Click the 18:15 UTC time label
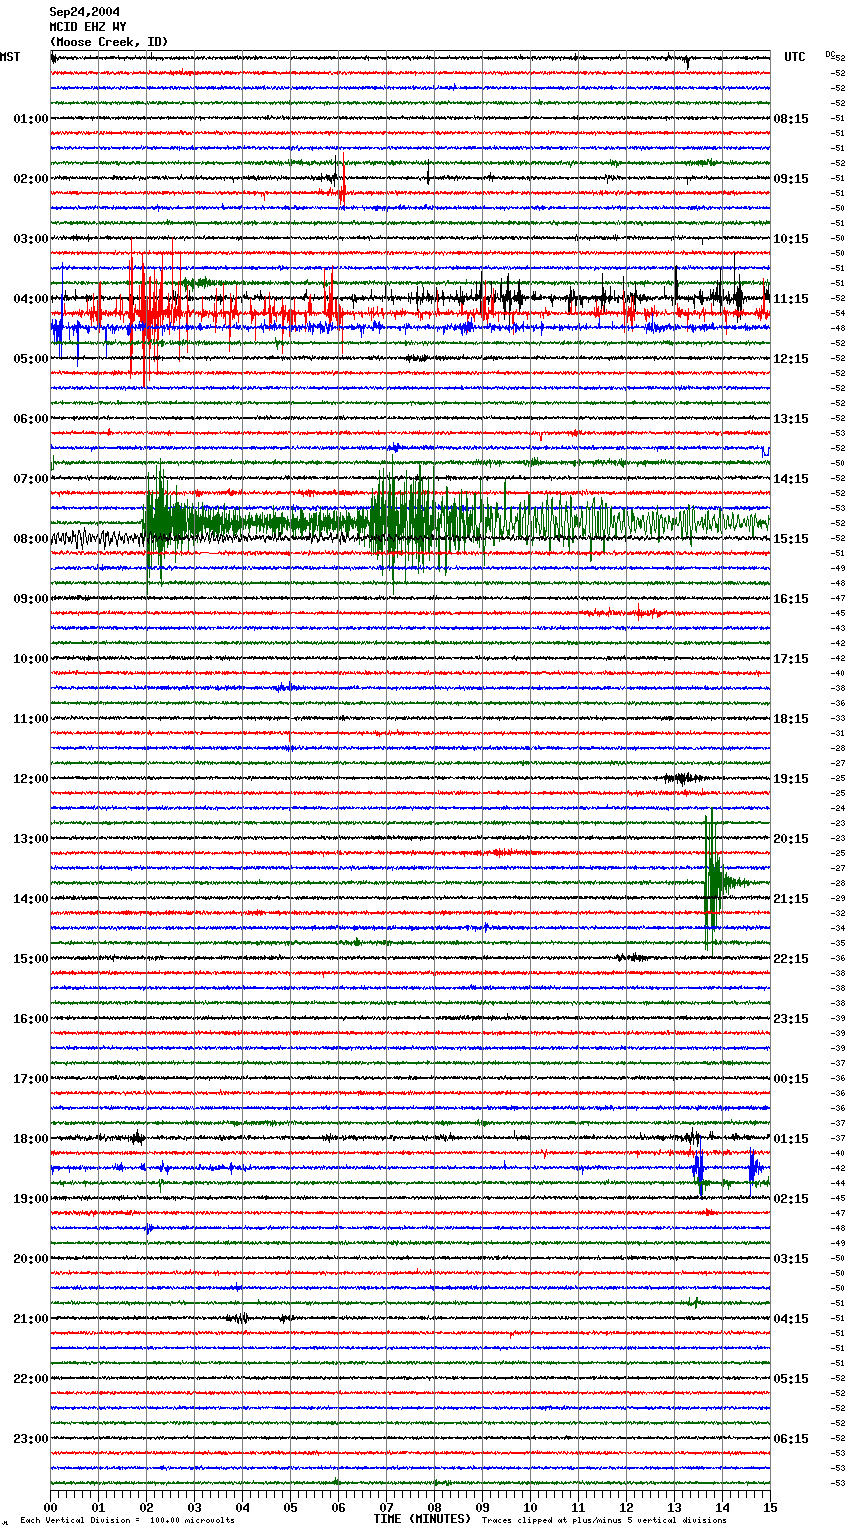Image resolution: width=850 pixels, height=1534 pixels. click(791, 719)
